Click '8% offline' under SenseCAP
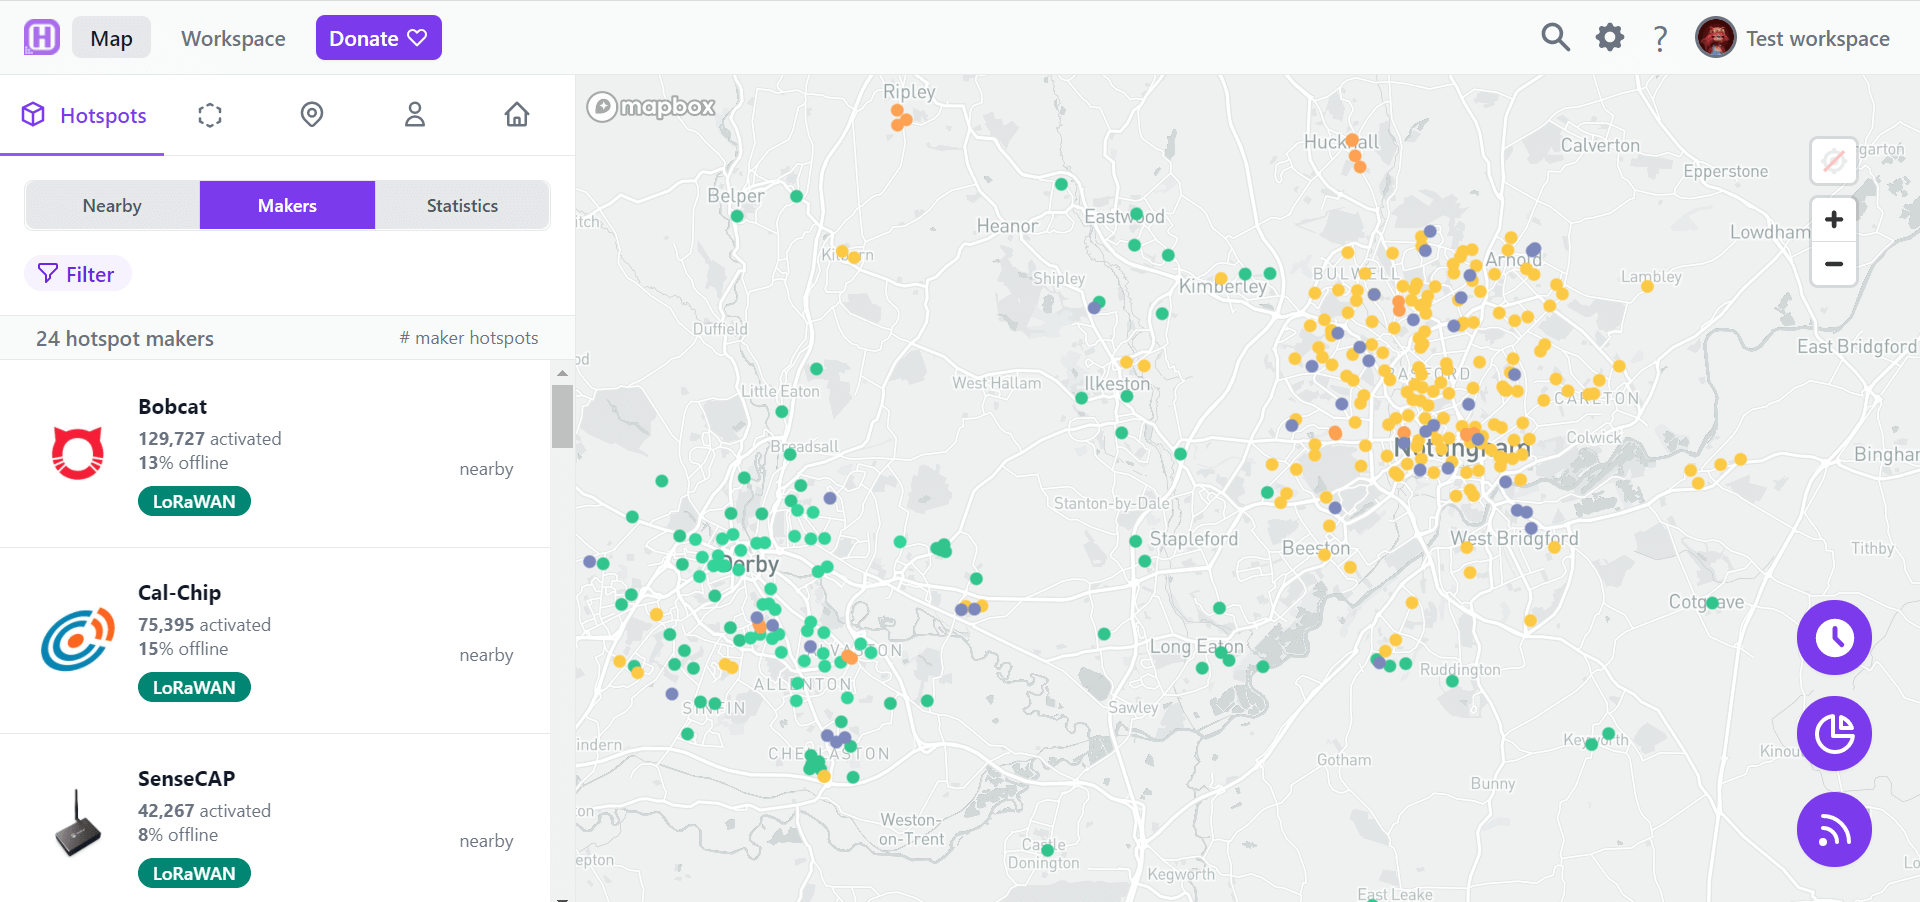 [178, 835]
